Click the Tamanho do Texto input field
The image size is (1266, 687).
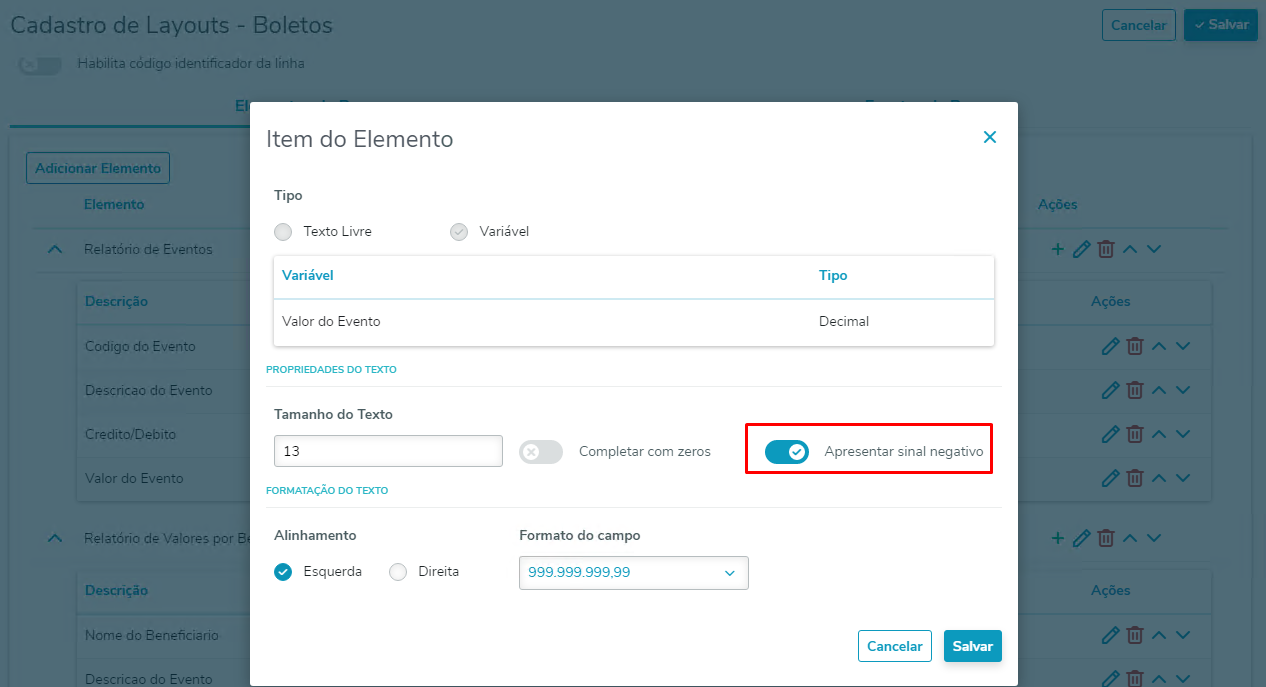pyautogui.click(x=388, y=451)
